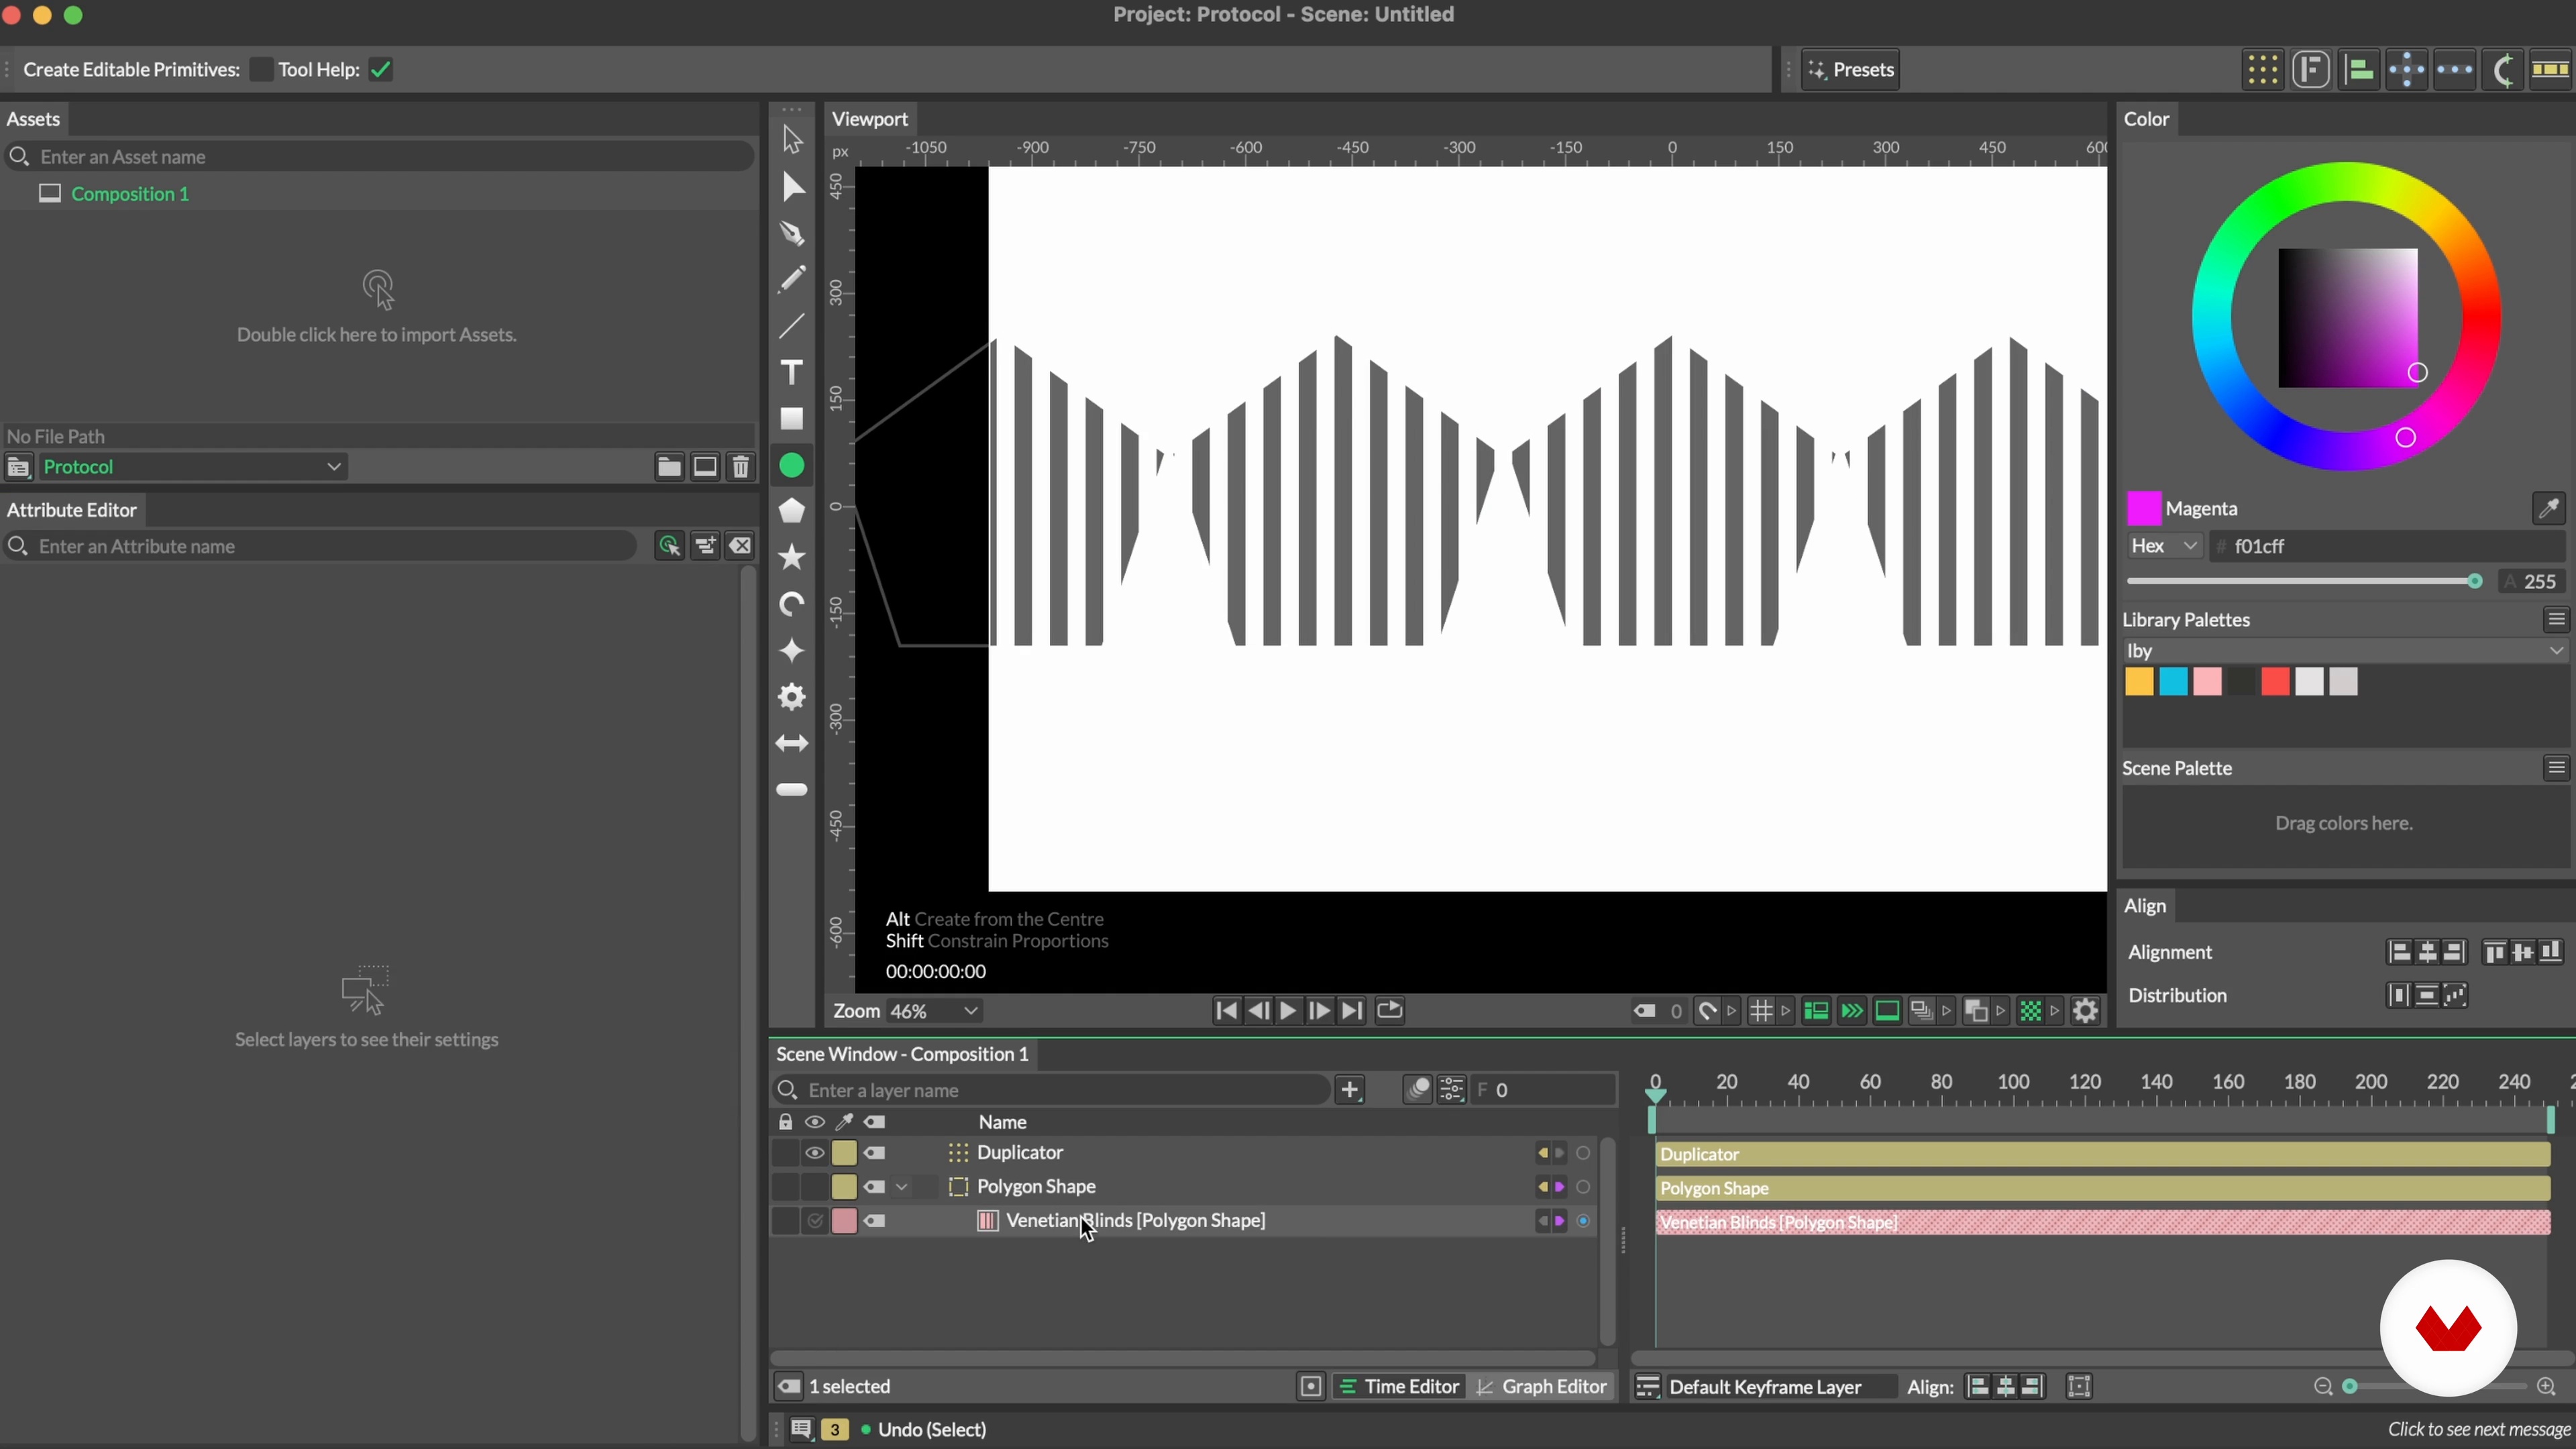Viewport: 2576px width, 1449px height.
Task: Click the messages icon in status bar
Action: coord(802,1430)
